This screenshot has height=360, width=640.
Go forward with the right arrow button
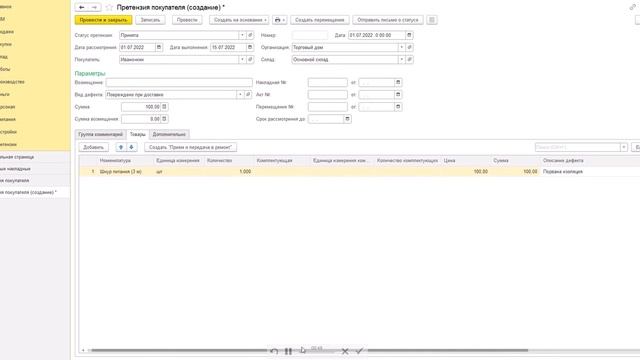point(94,7)
